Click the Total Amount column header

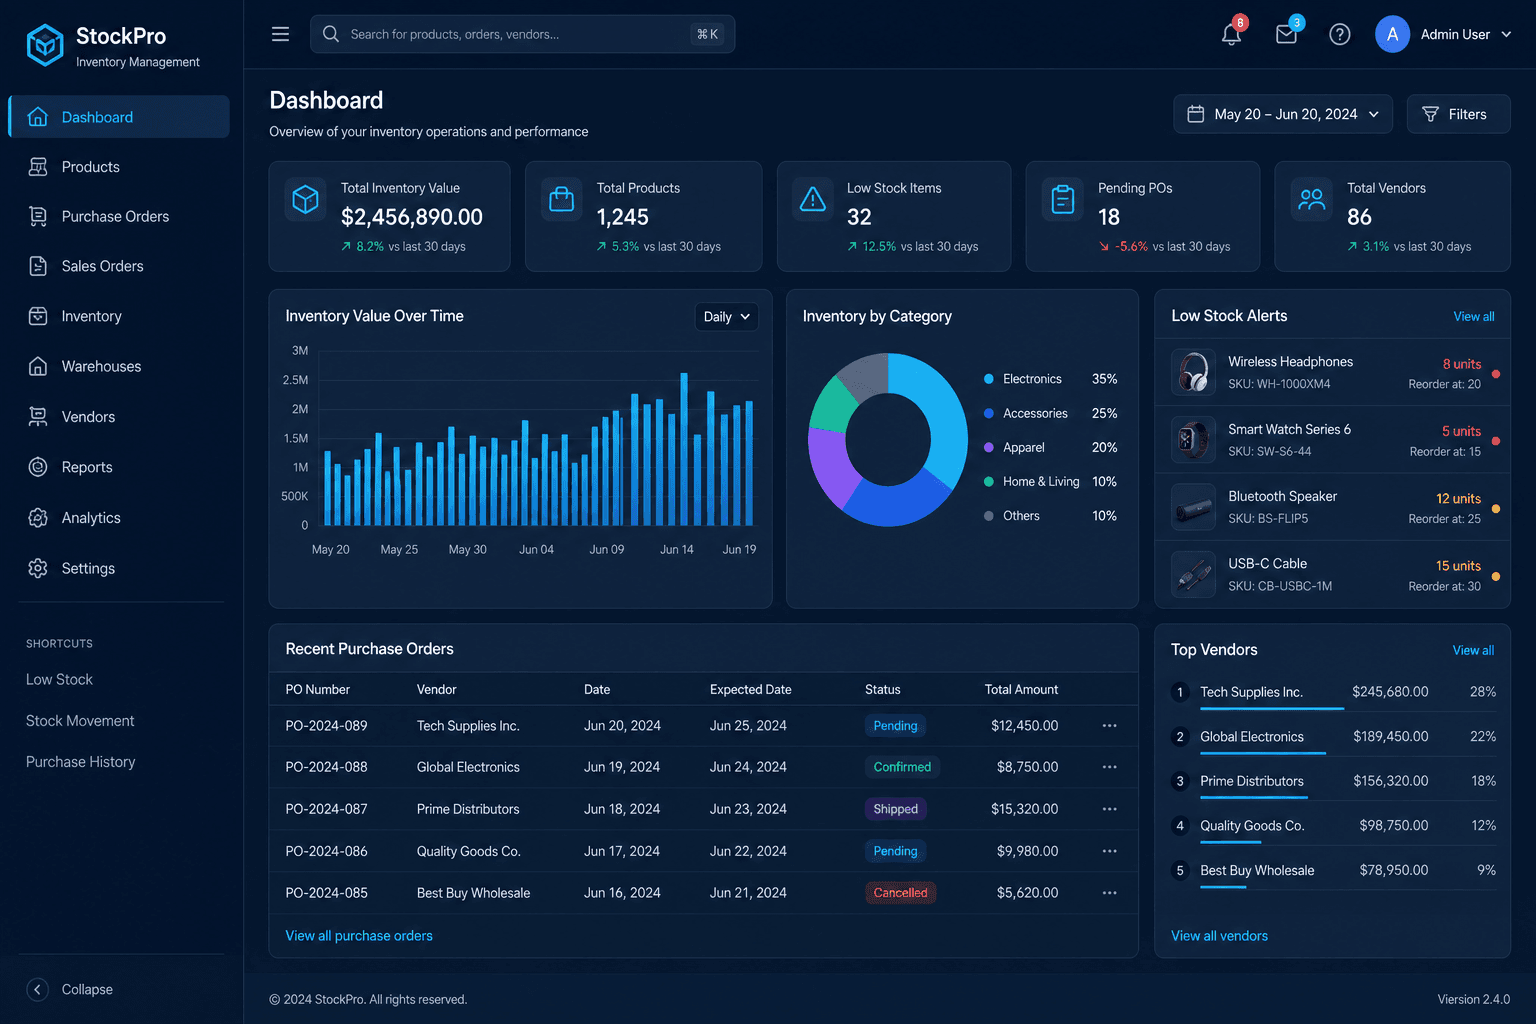(1021, 690)
